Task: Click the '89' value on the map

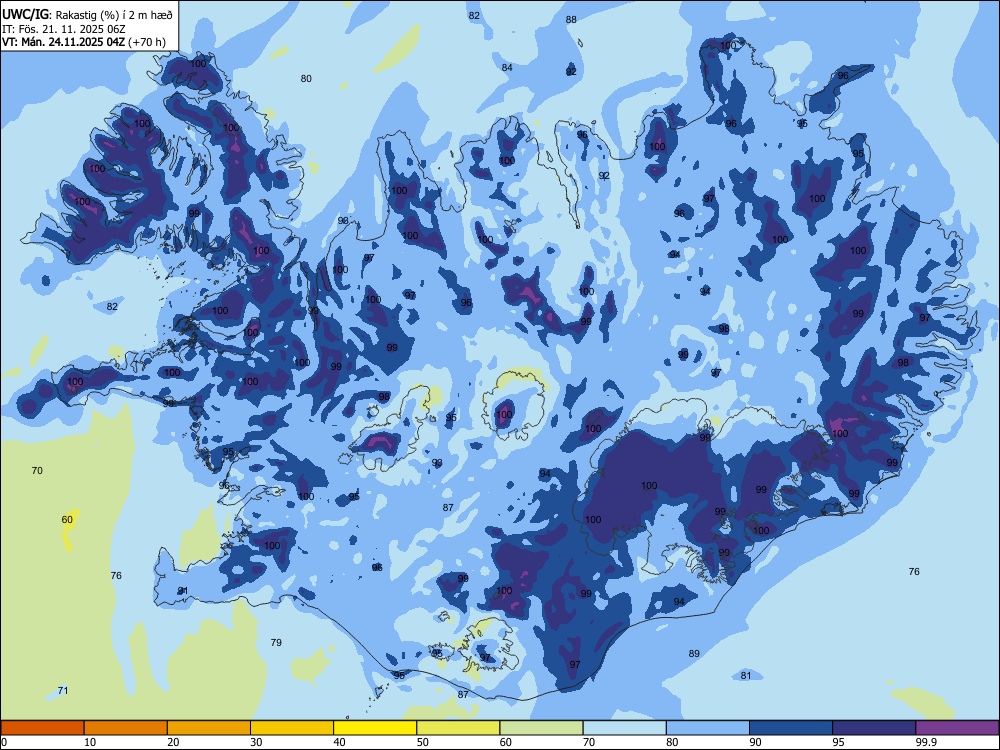Action: click(695, 653)
